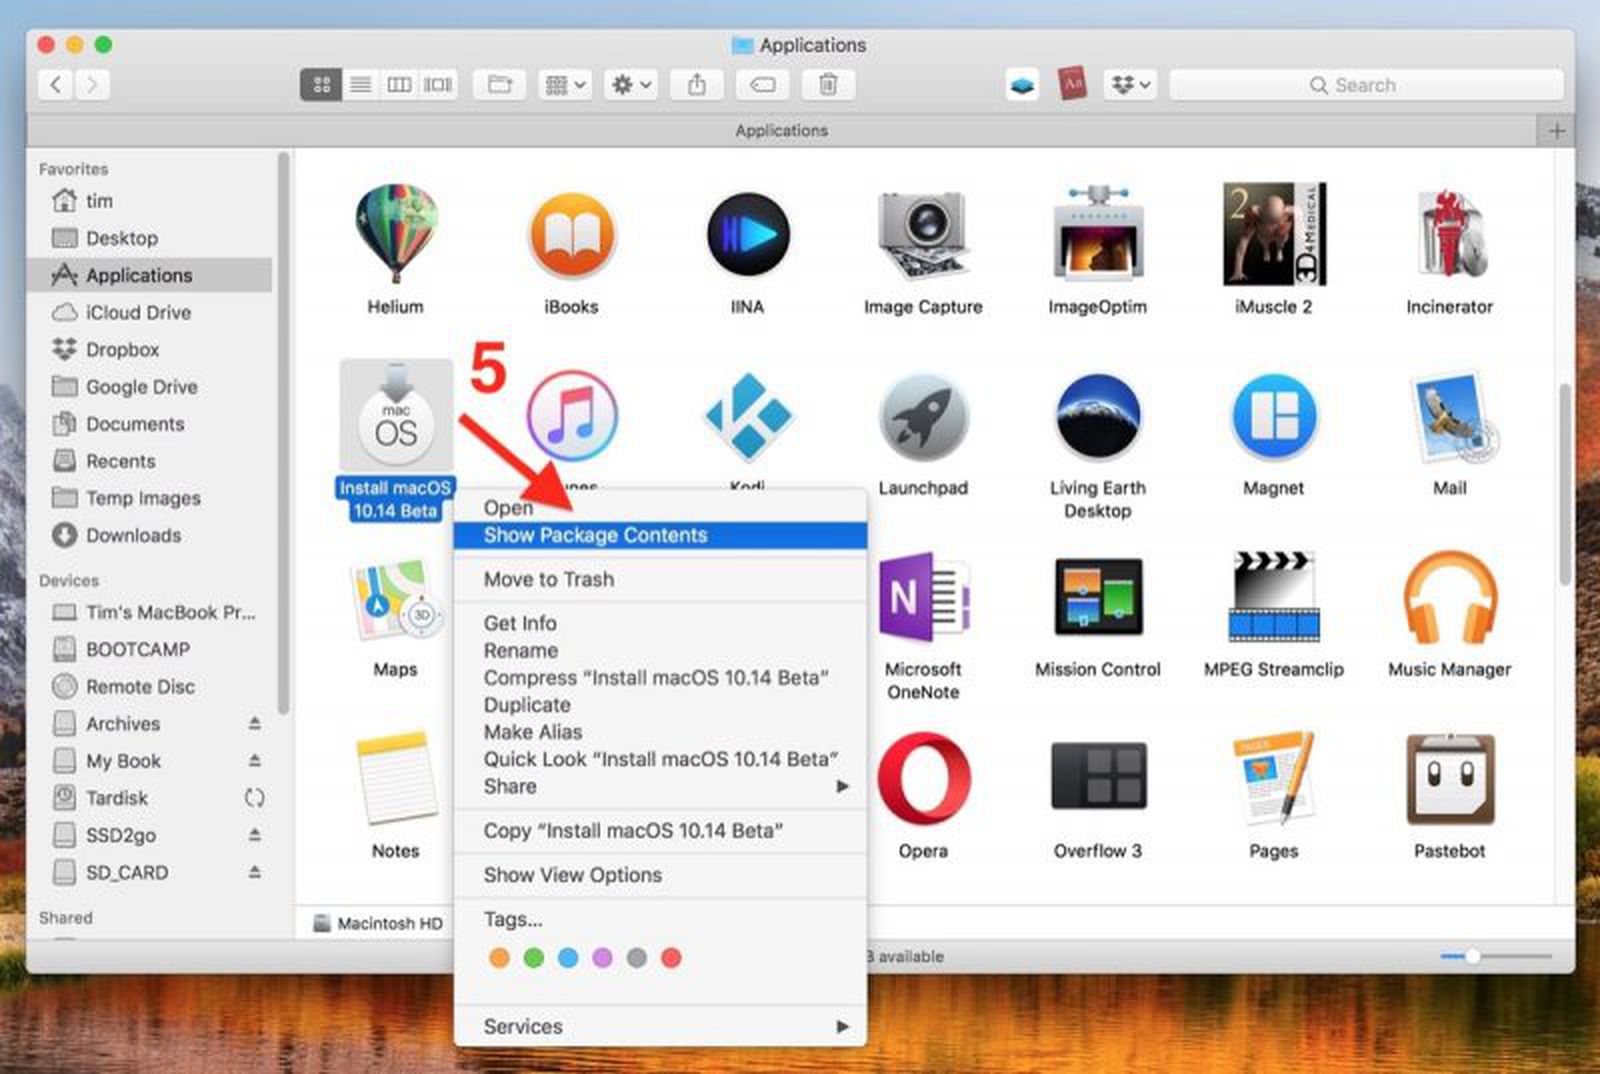Click the MPEG Streamclip icon
The height and width of the screenshot is (1074, 1600).
click(1273, 598)
